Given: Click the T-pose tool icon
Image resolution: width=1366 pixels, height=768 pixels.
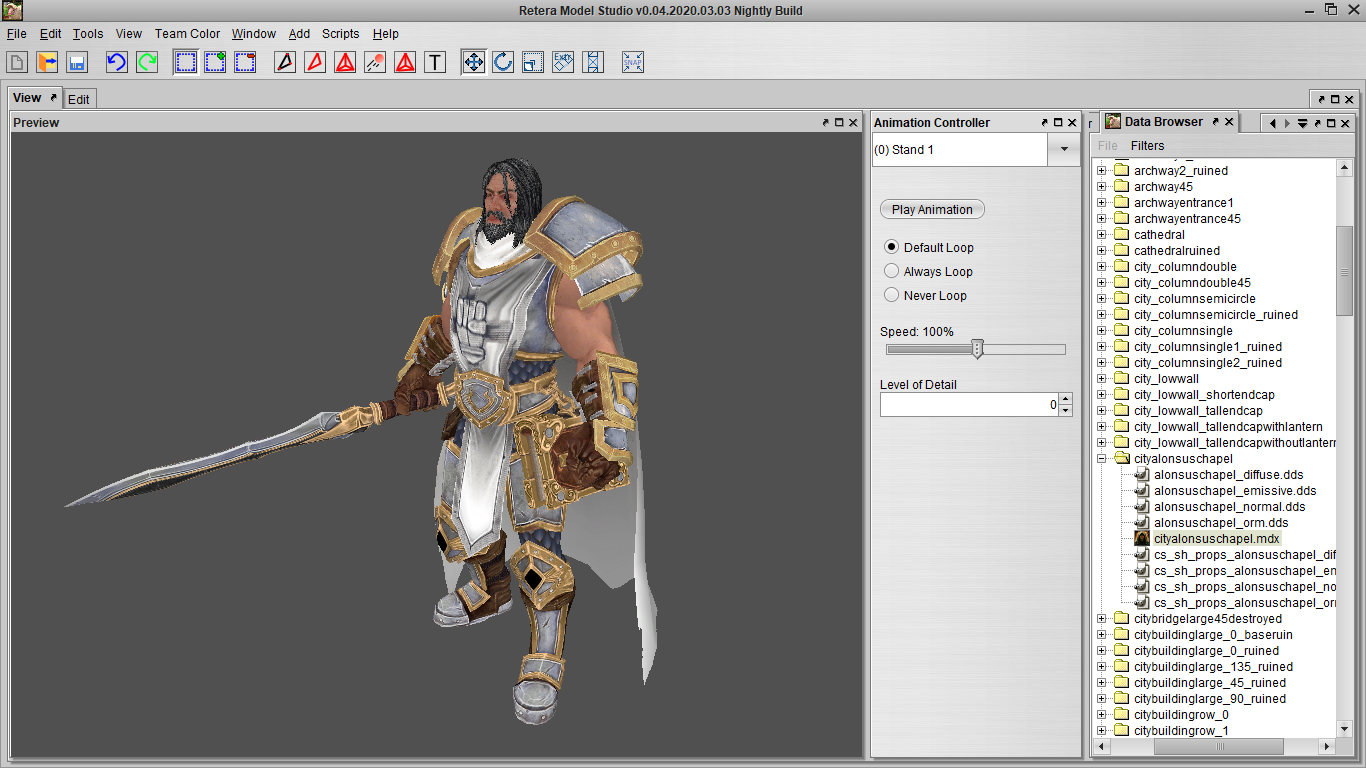Looking at the screenshot, I should (435, 62).
